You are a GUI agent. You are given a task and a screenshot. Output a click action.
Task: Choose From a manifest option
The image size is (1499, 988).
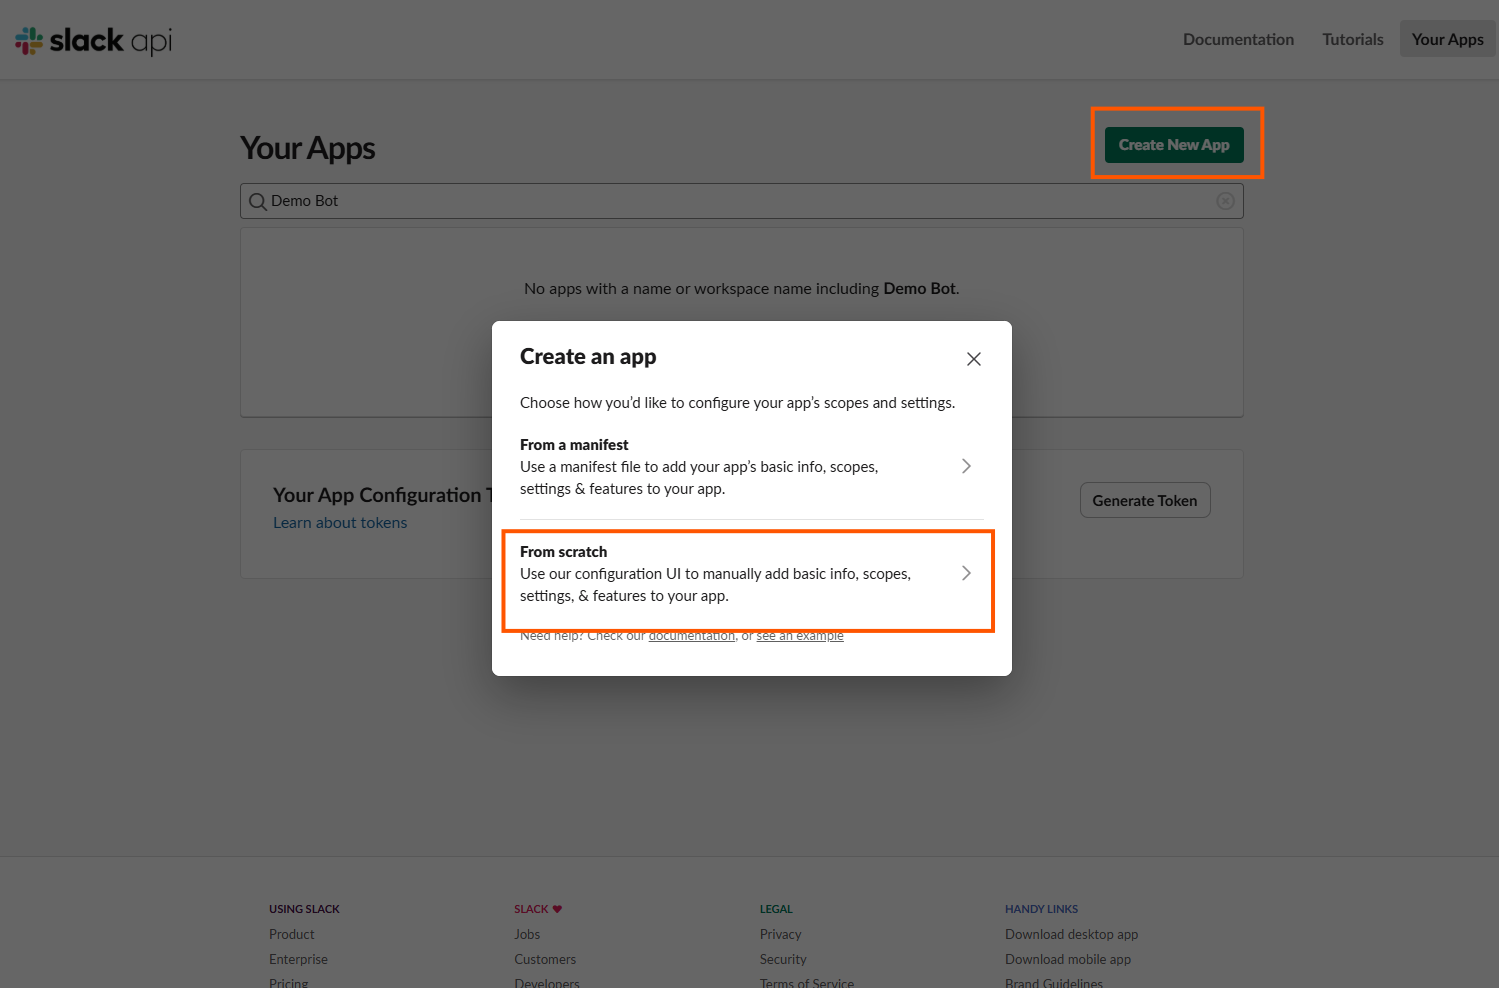tap(715, 467)
